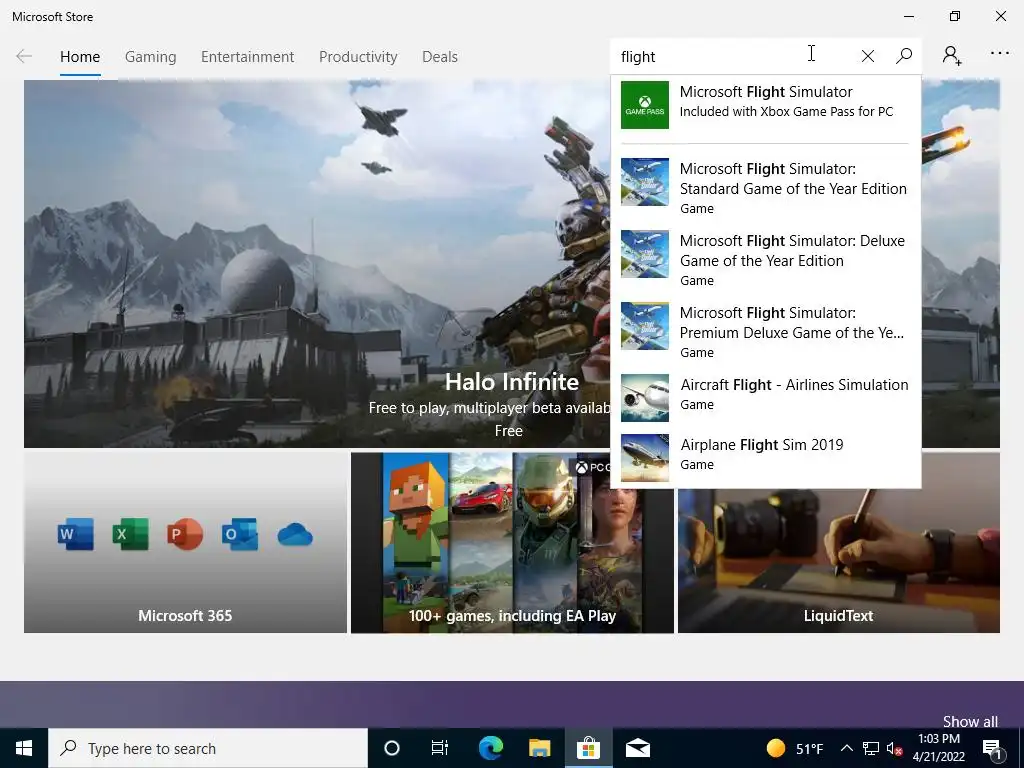
Task: Open the Windows Start button
Action: tap(24, 748)
